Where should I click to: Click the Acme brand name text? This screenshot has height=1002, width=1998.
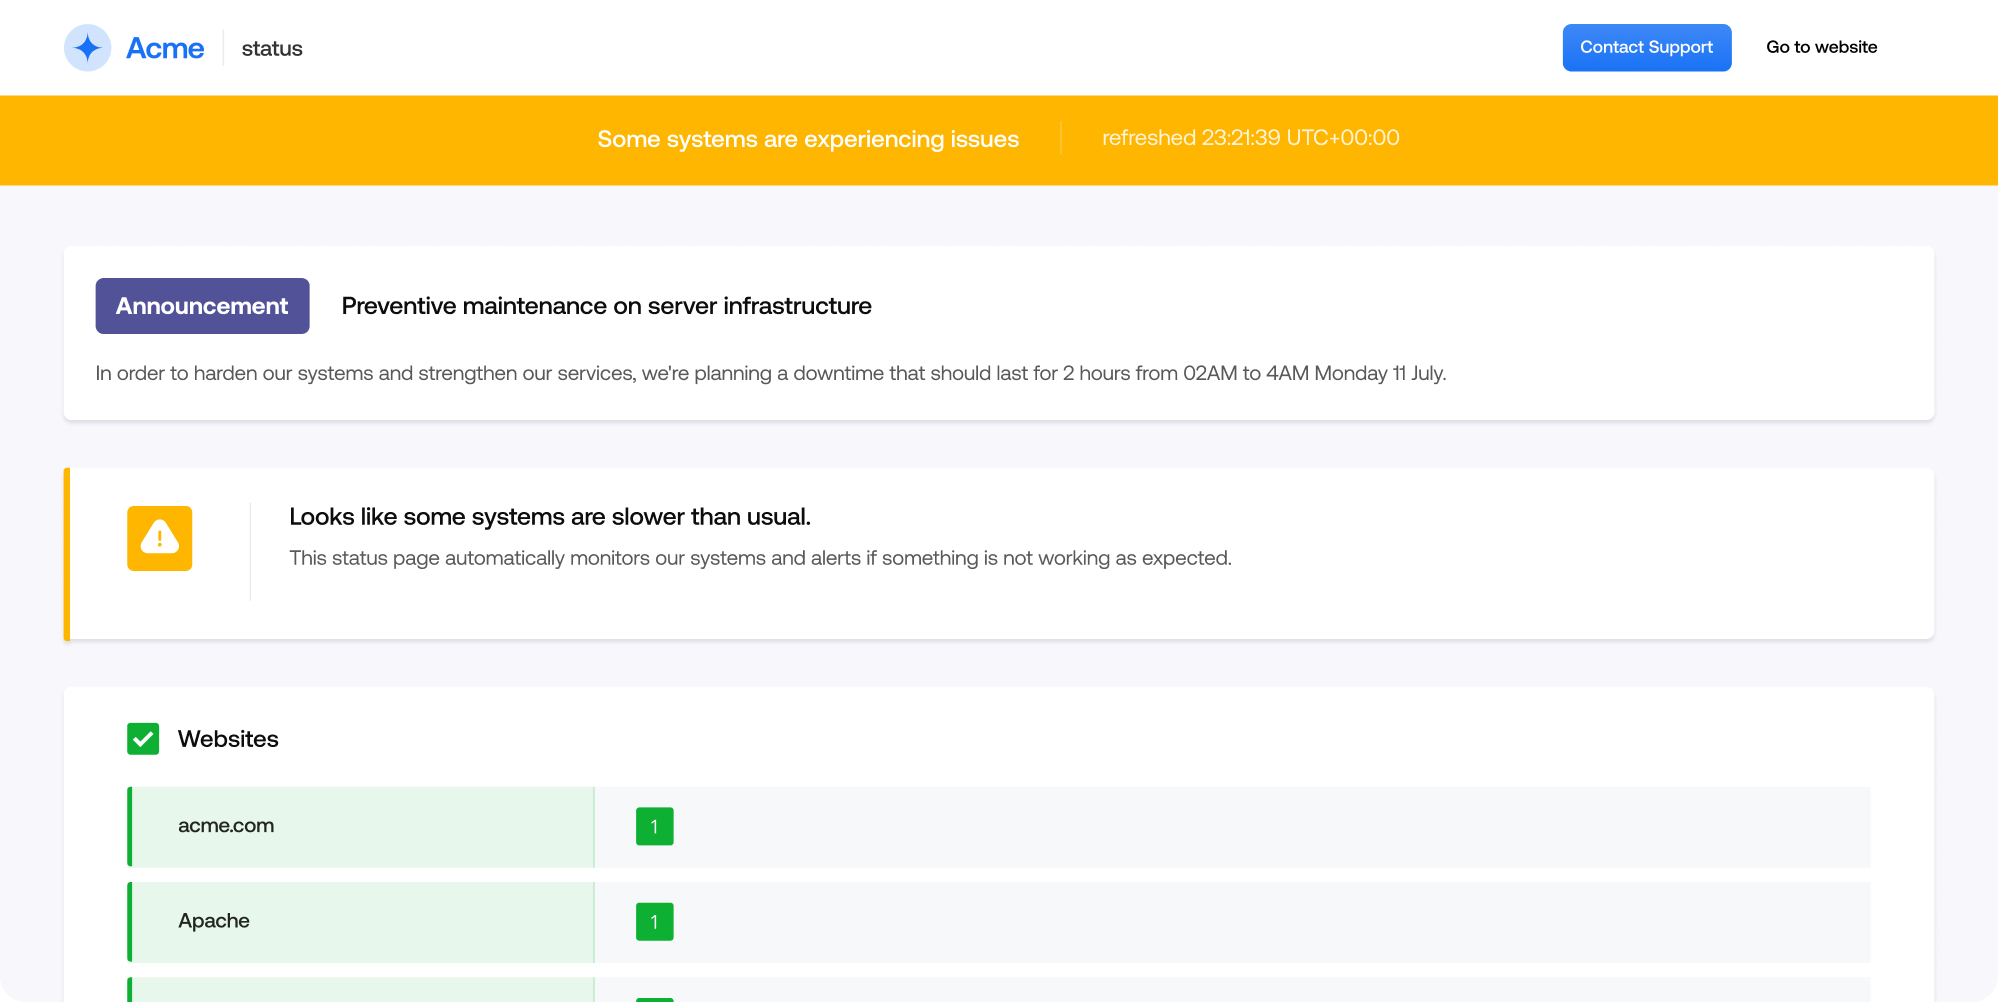tap(165, 48)
